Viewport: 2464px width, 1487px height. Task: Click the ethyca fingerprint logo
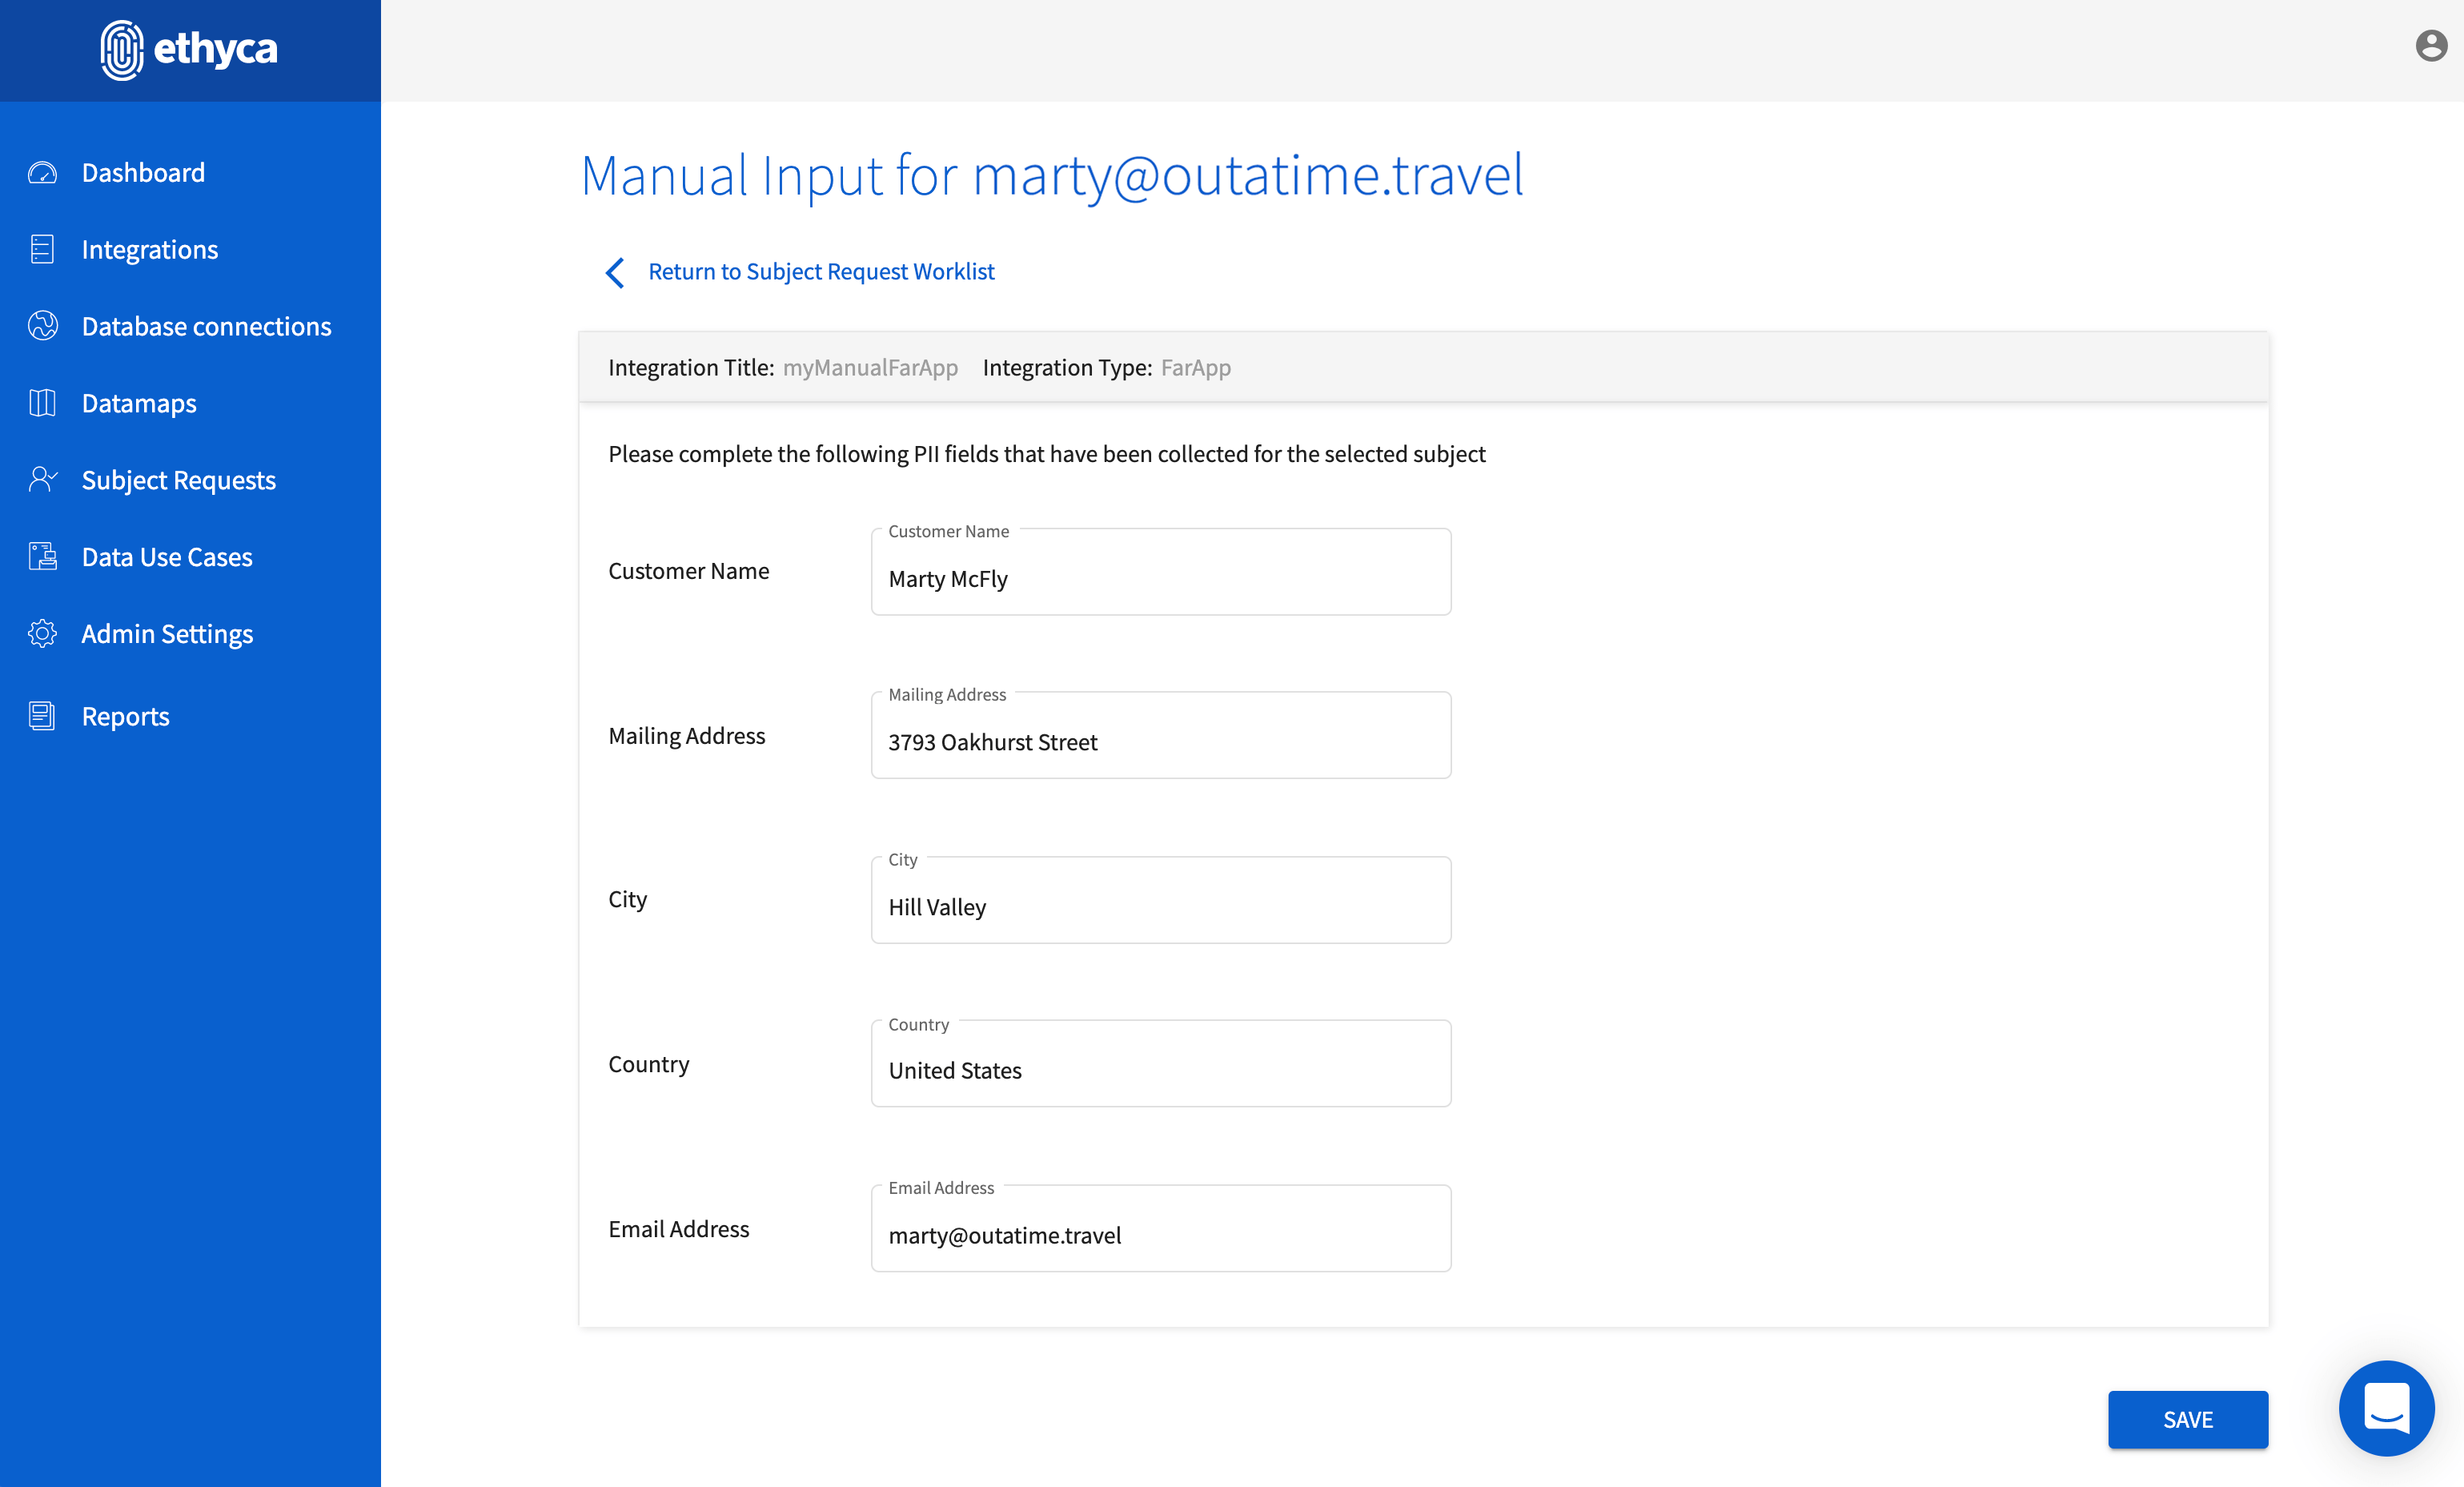(x=122, y=50)
